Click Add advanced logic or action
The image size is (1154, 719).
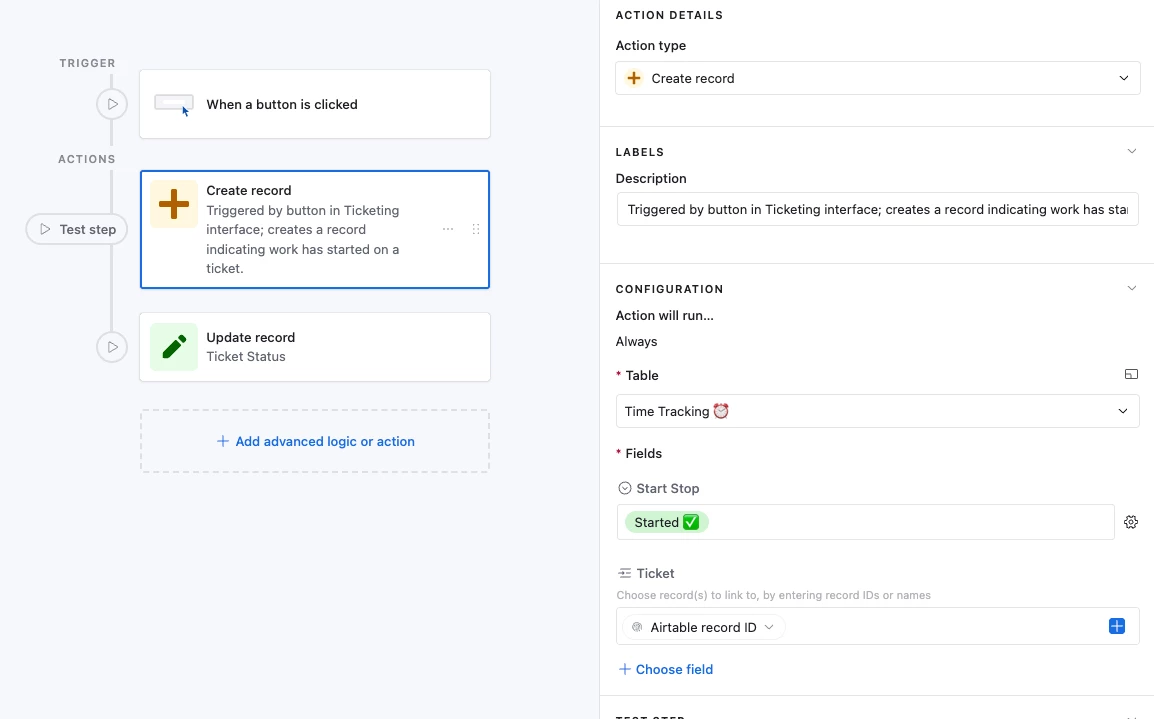click(x=315, y=441)
